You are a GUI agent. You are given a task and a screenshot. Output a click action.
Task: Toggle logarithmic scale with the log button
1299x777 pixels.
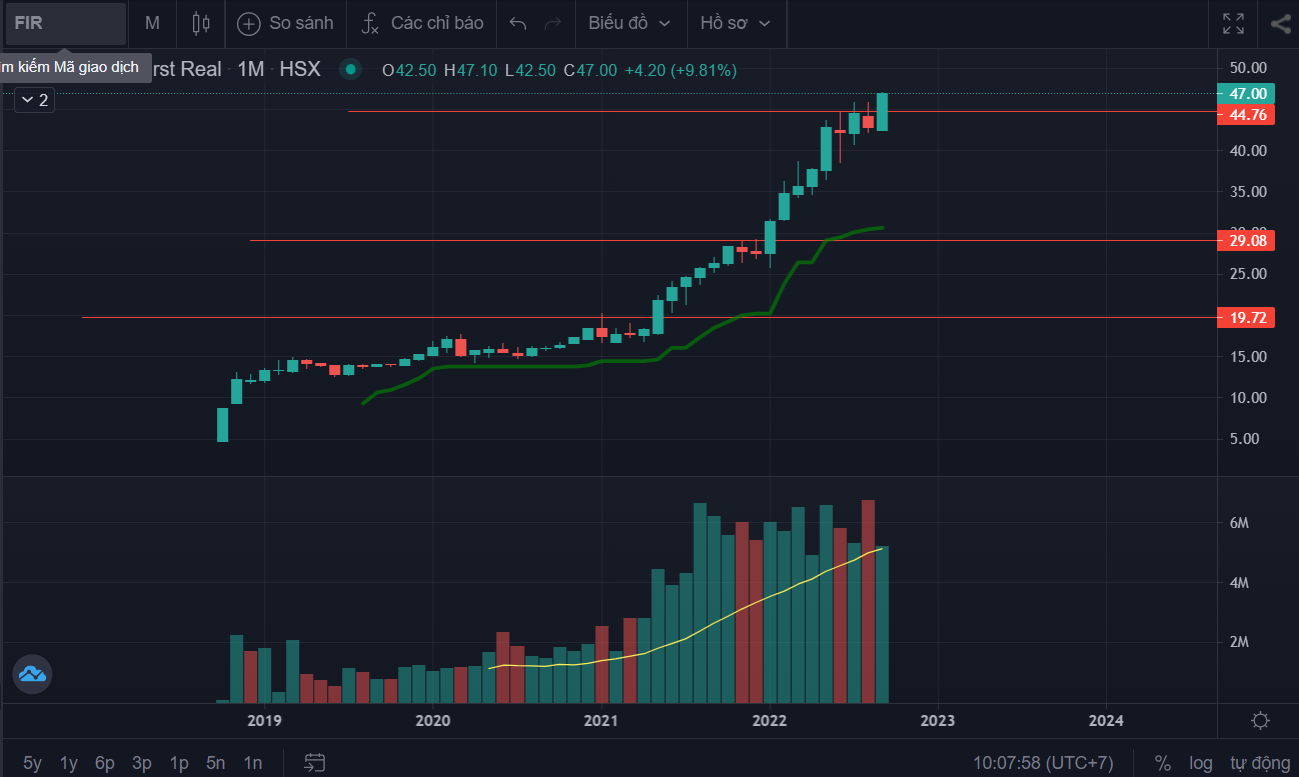click(1201, 763)
